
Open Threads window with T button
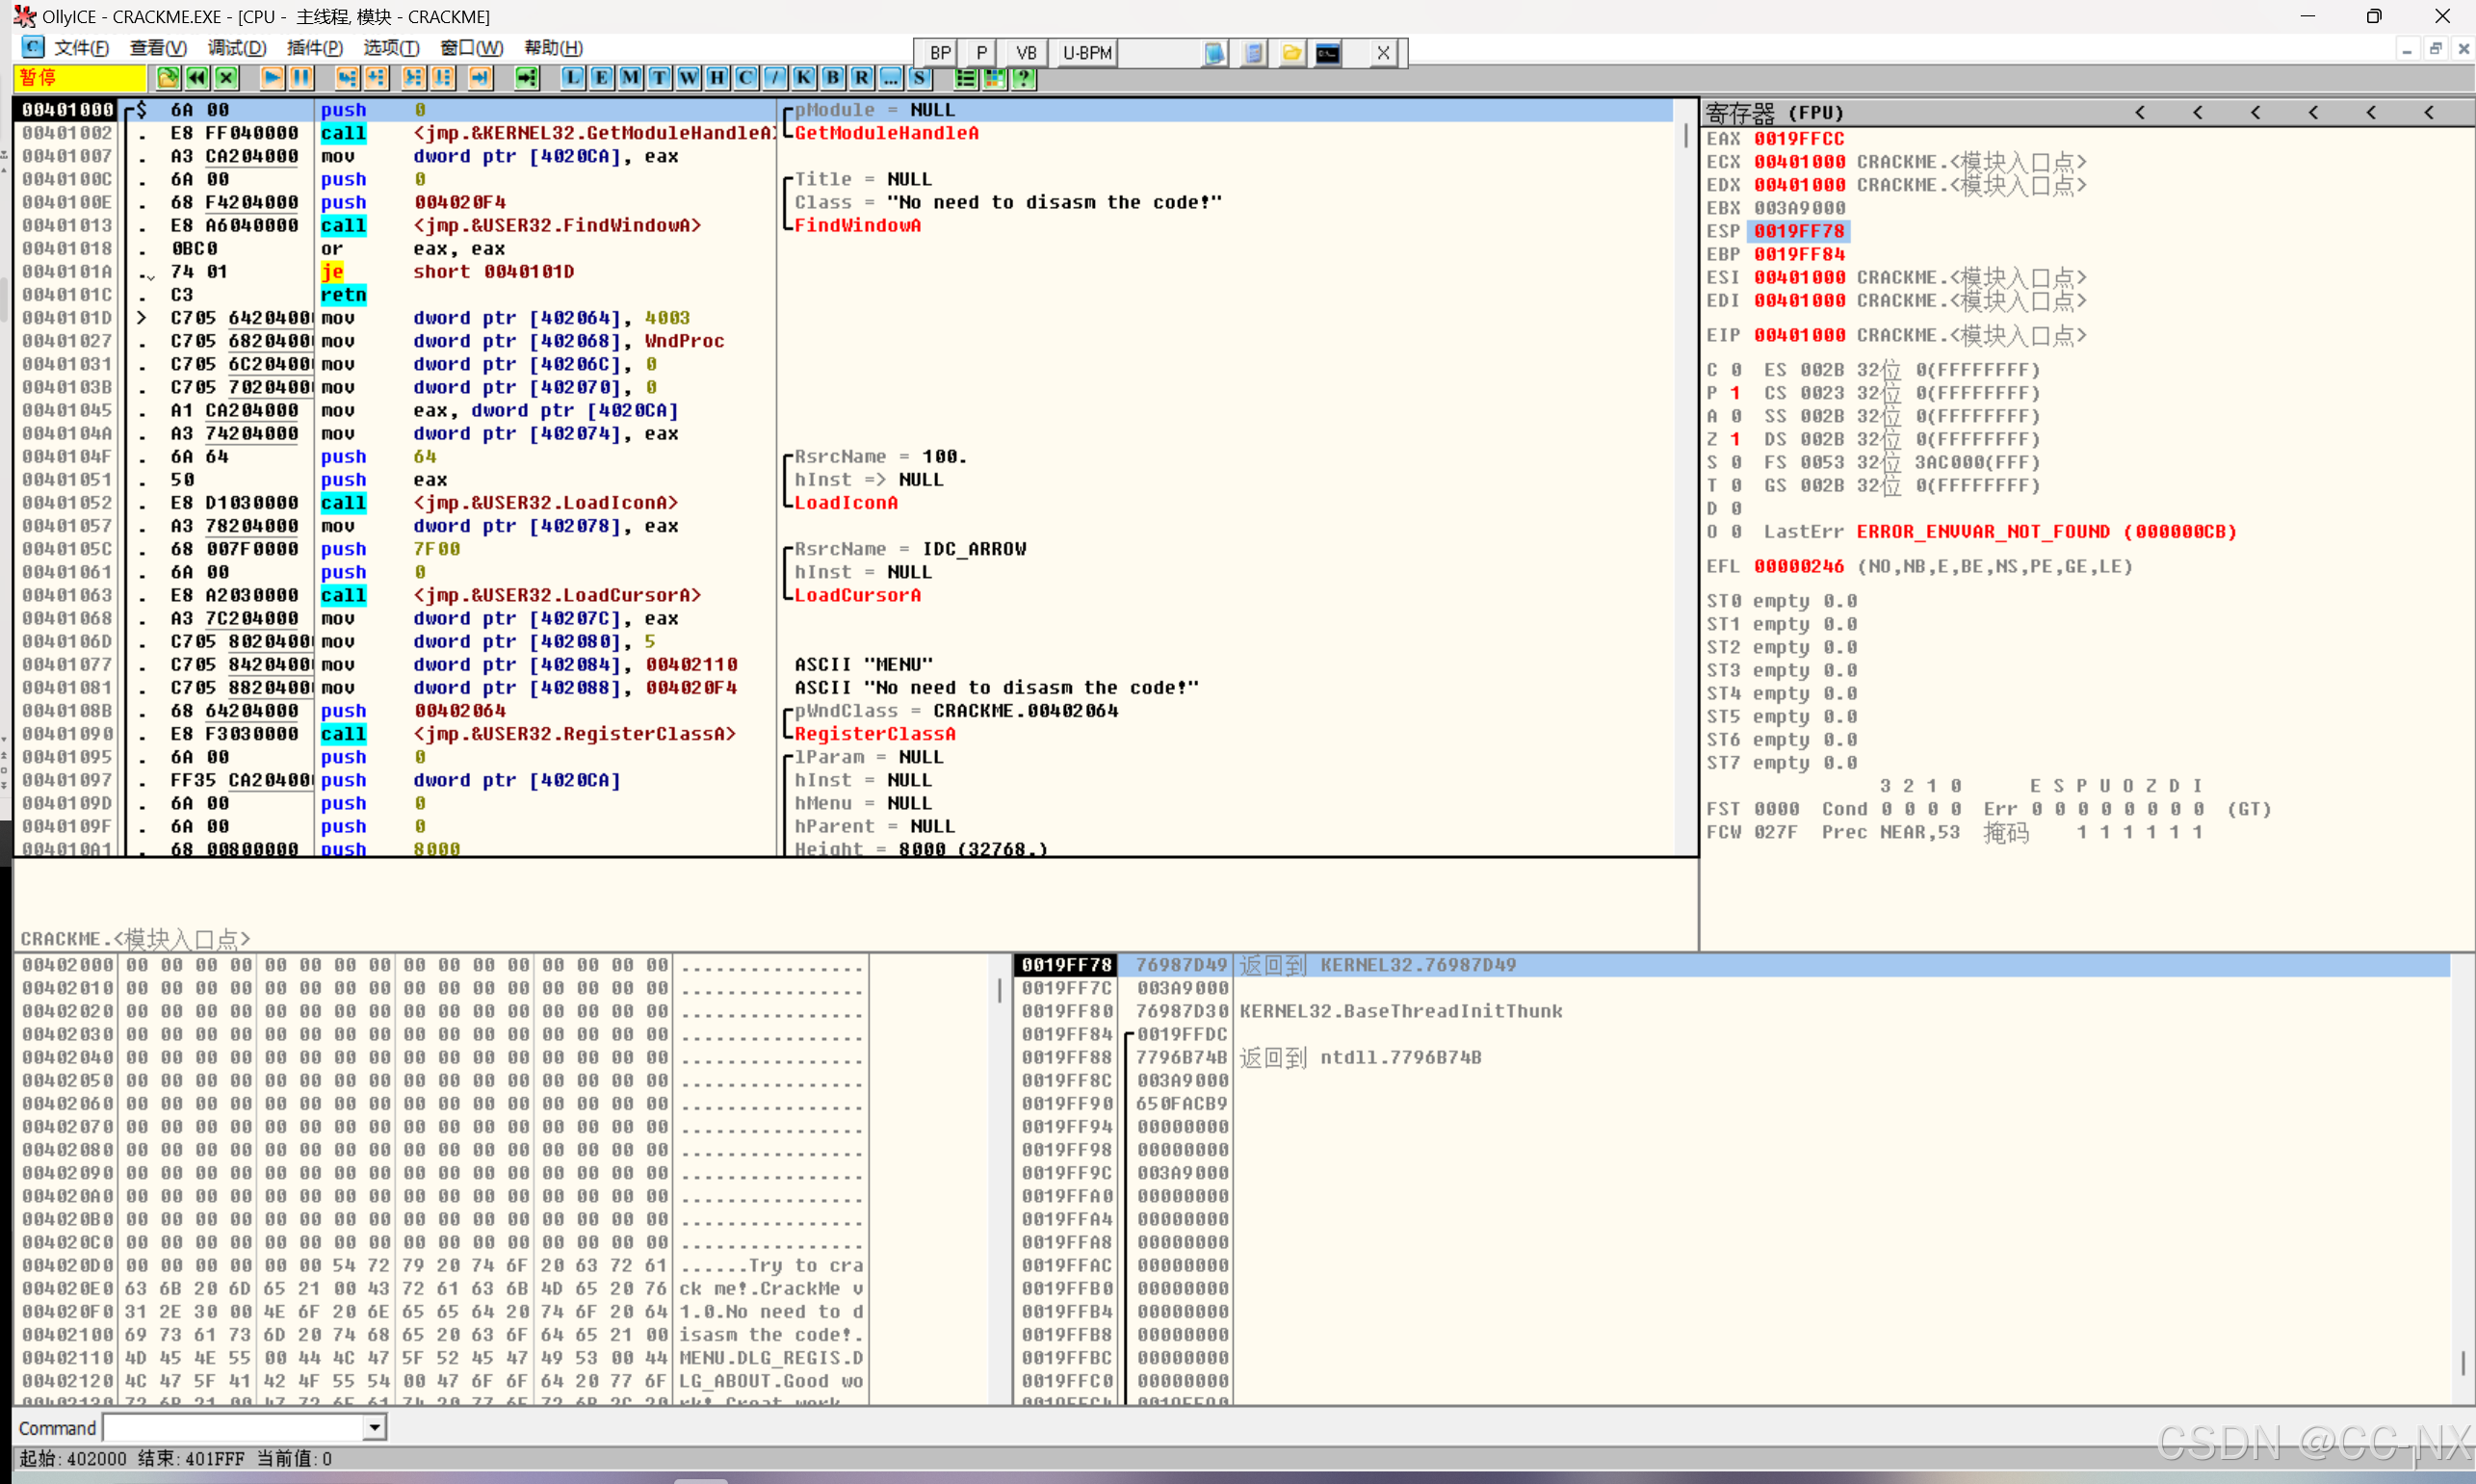coord(660,78)
